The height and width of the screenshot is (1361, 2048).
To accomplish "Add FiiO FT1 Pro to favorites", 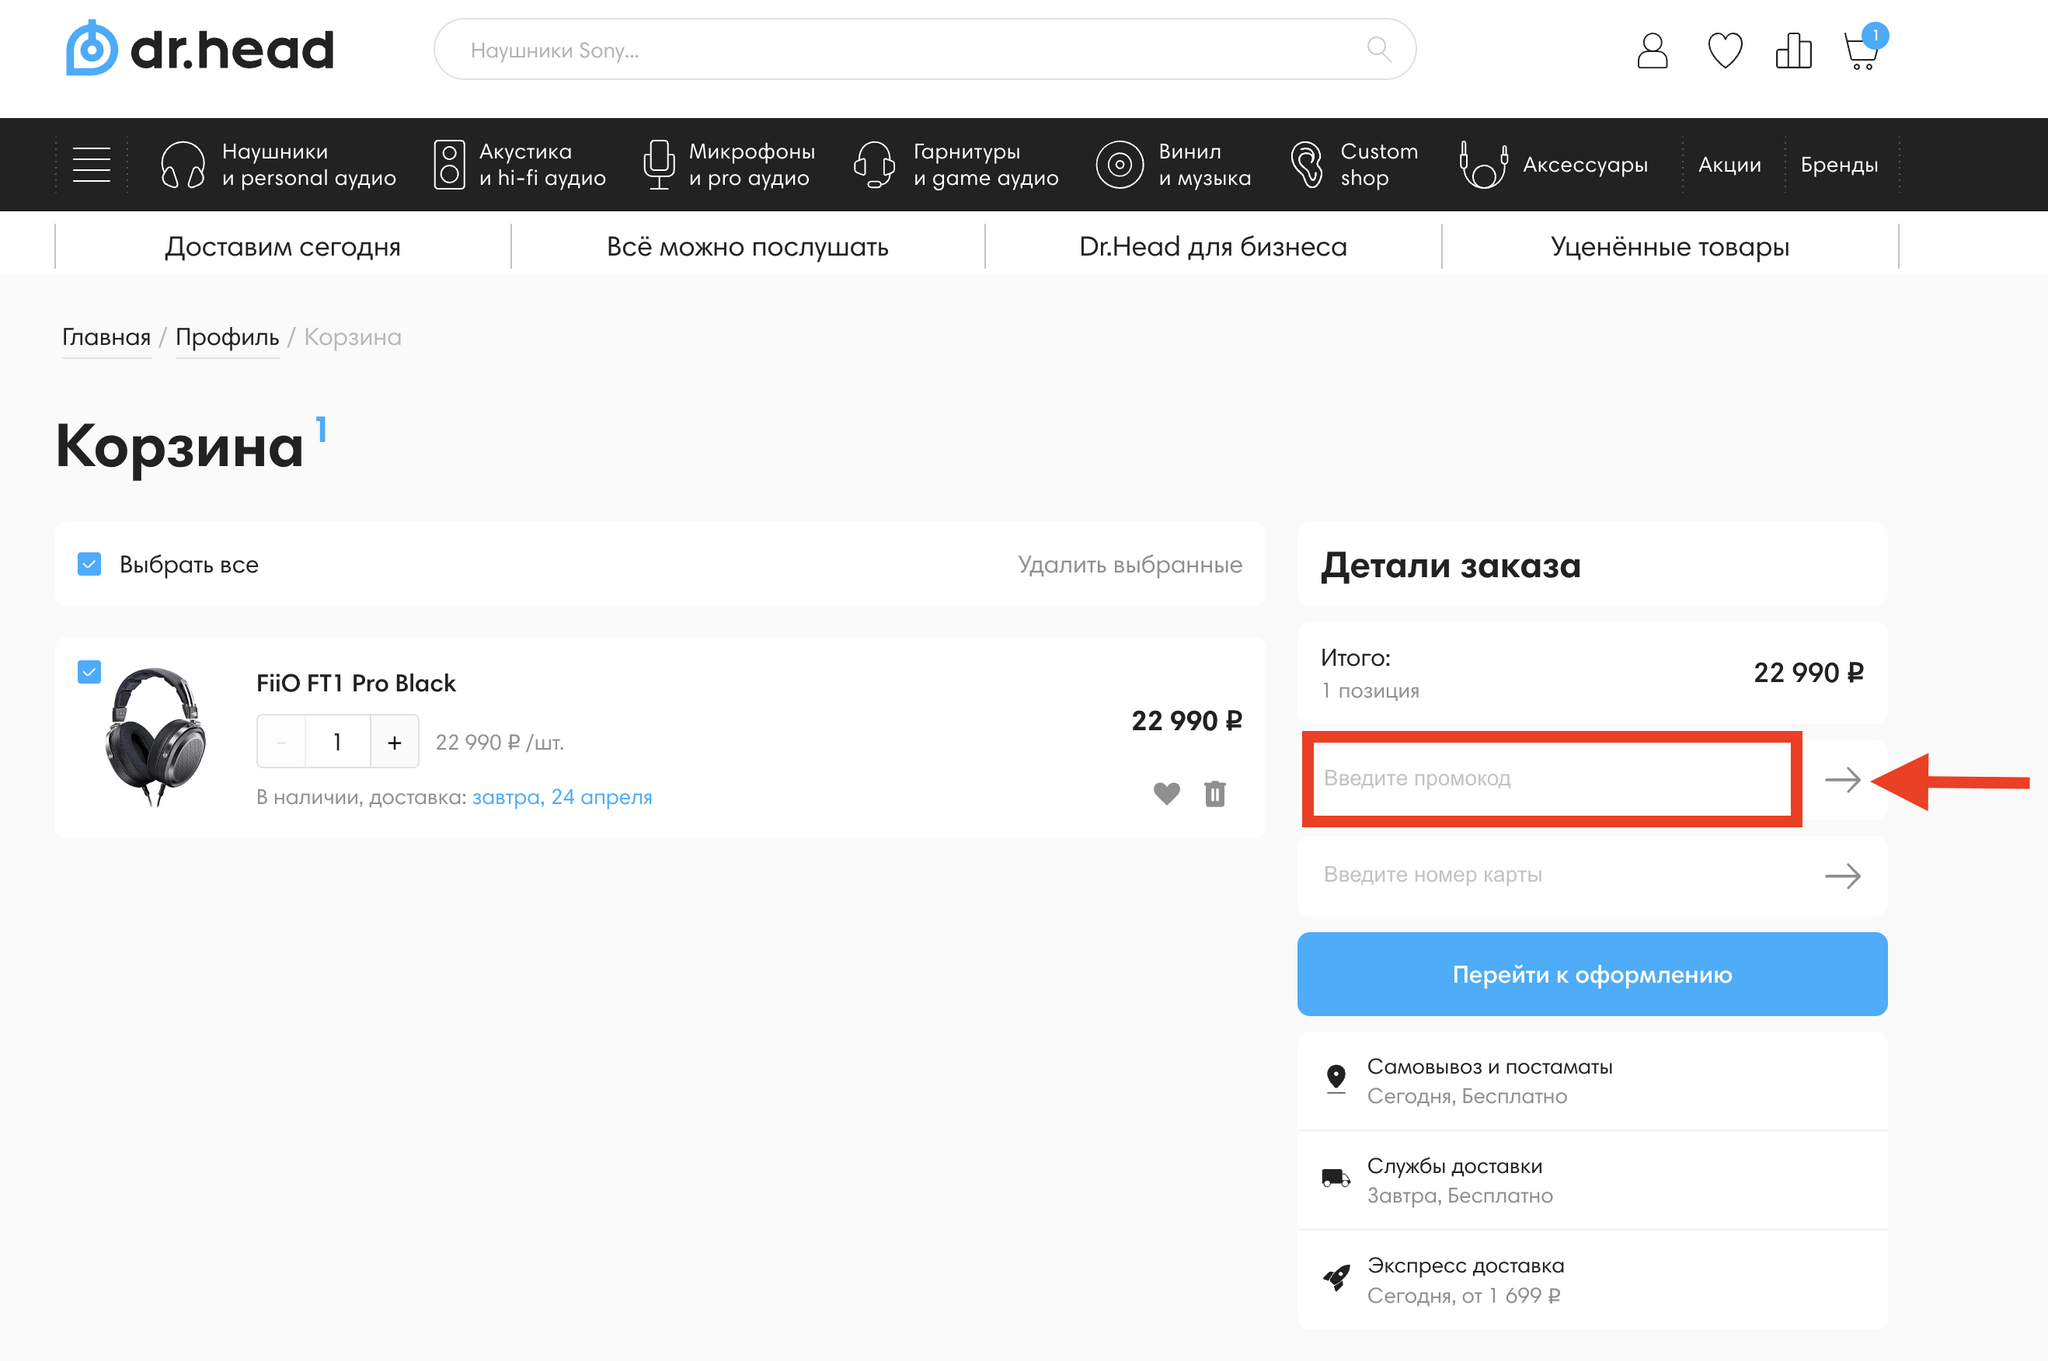I will [x=1167, y=794].
